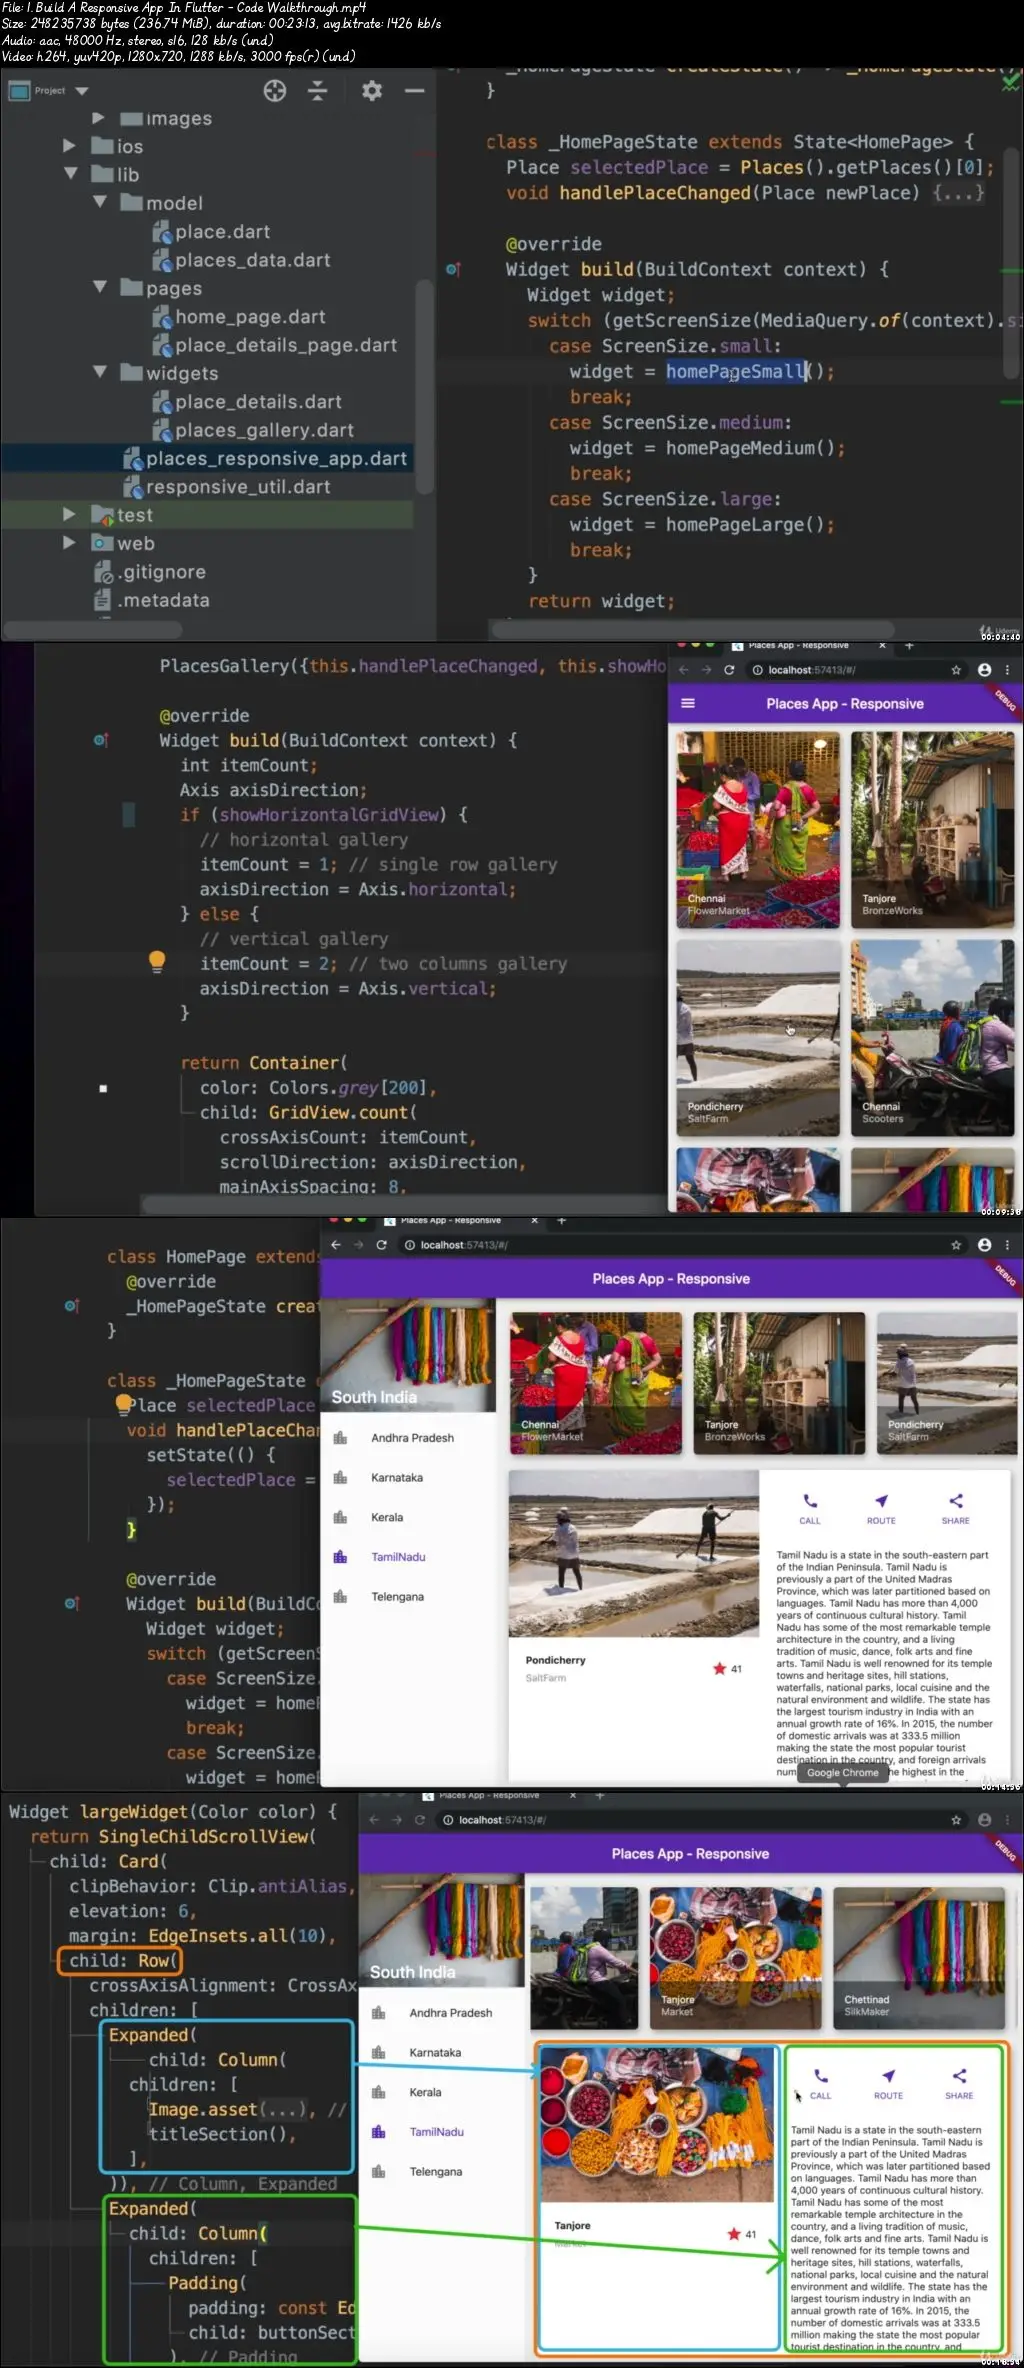Image resolution: width=1024 pixels, height=2368 pixels.
Task: Click the override gutter icon beside build in project-tree frame
Action: [453, 269]
